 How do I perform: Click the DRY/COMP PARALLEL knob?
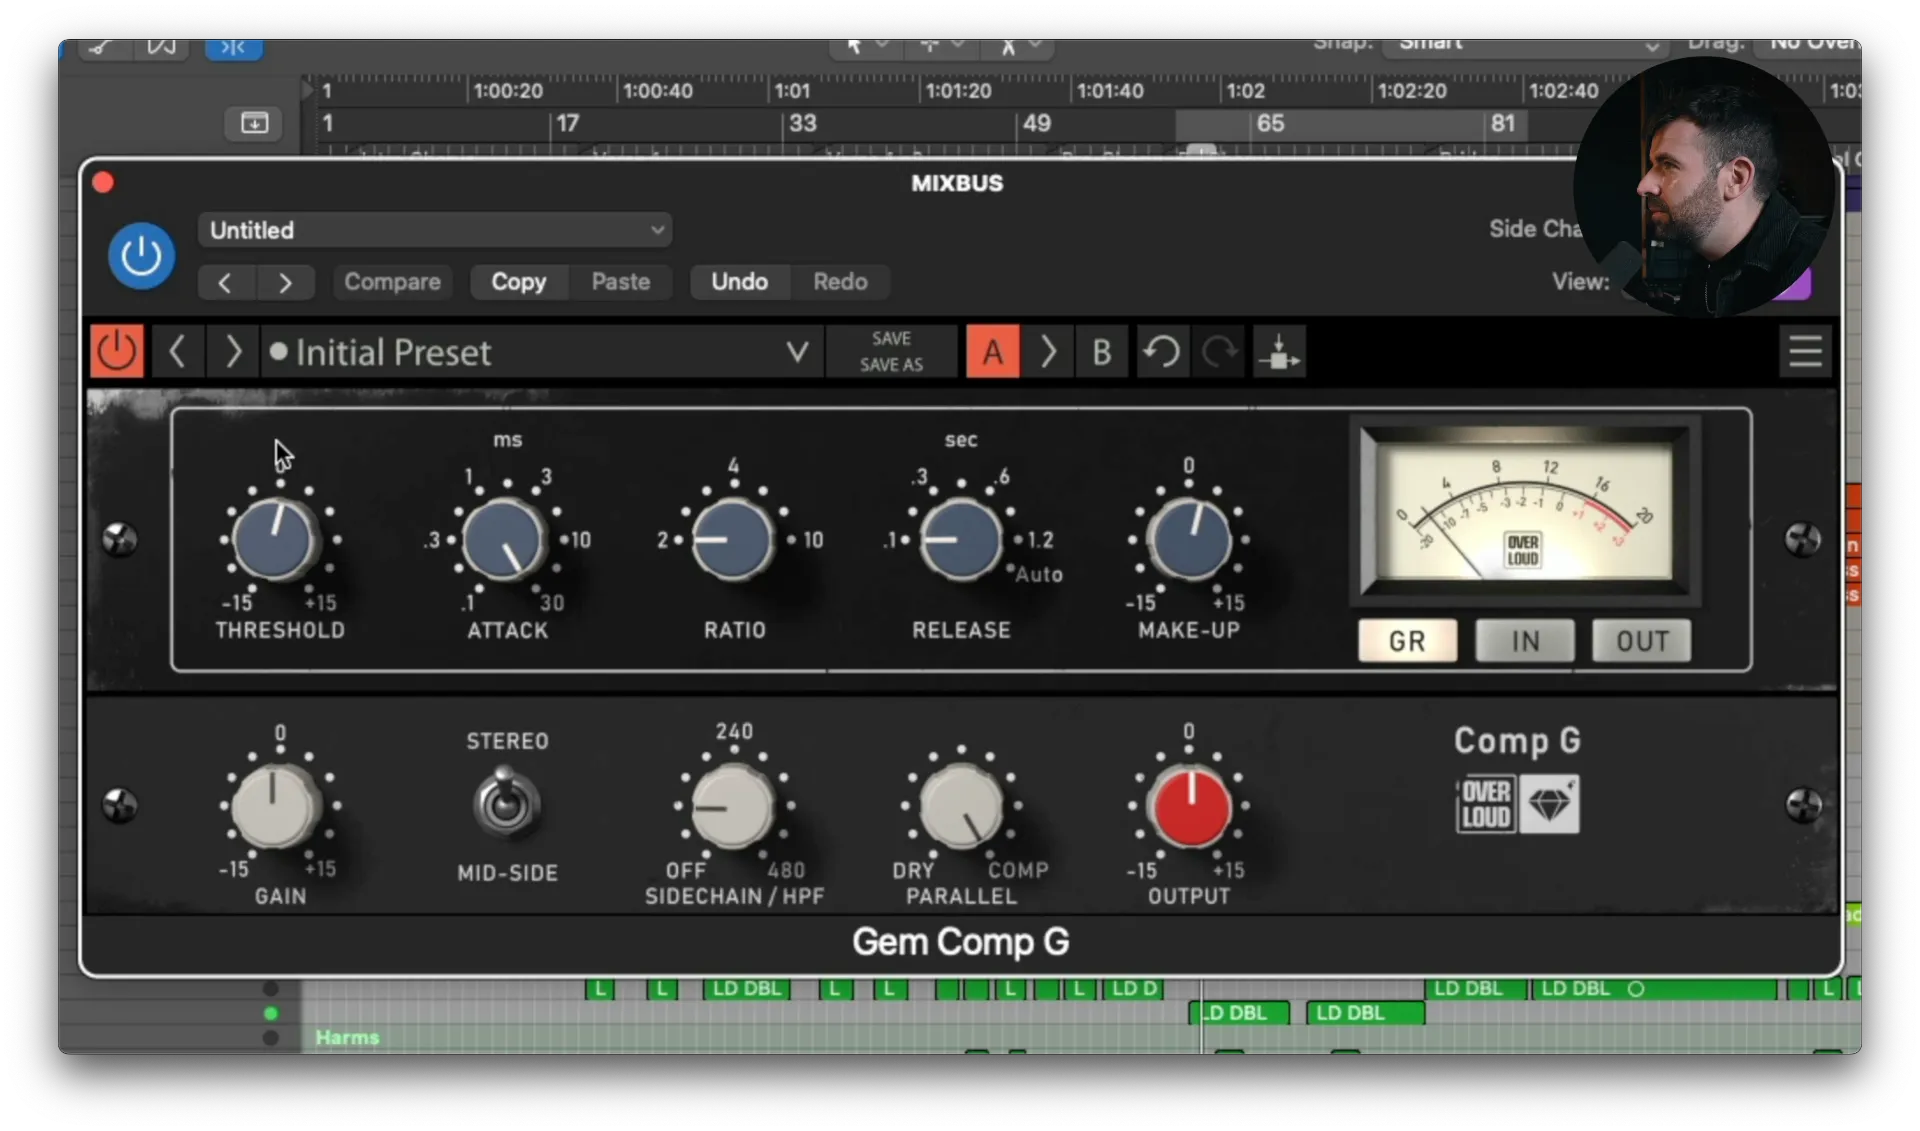960,806
